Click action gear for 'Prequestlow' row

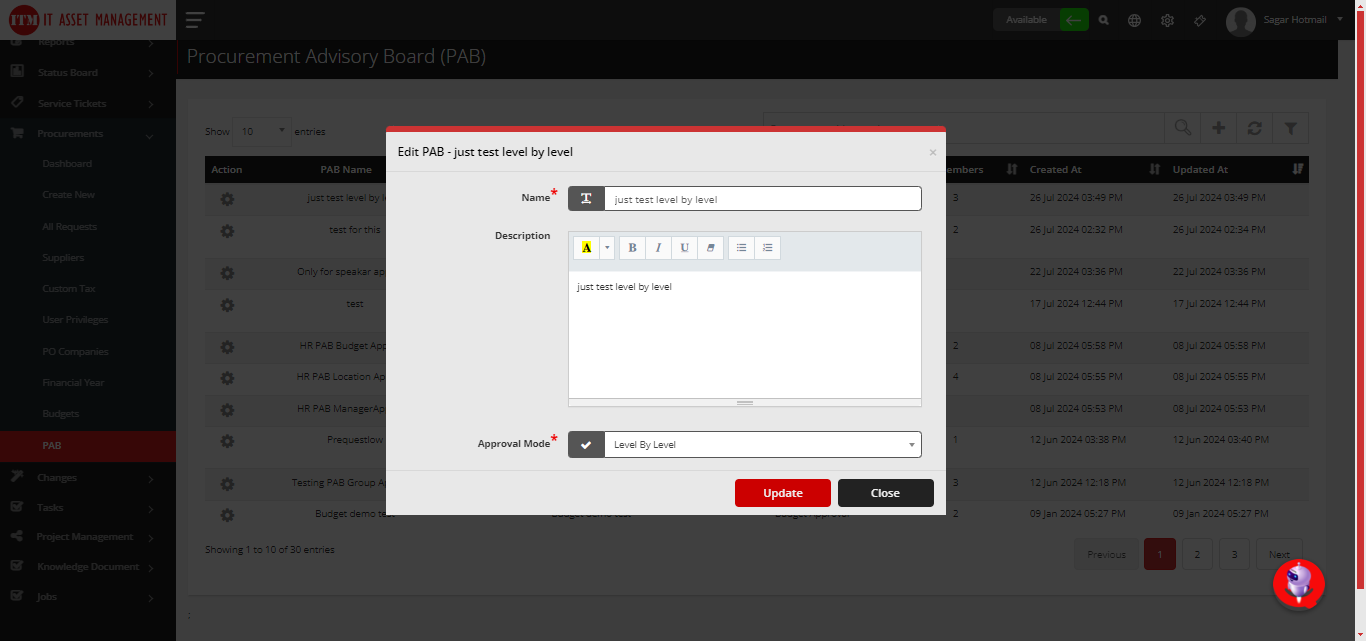tap(227, 441)
